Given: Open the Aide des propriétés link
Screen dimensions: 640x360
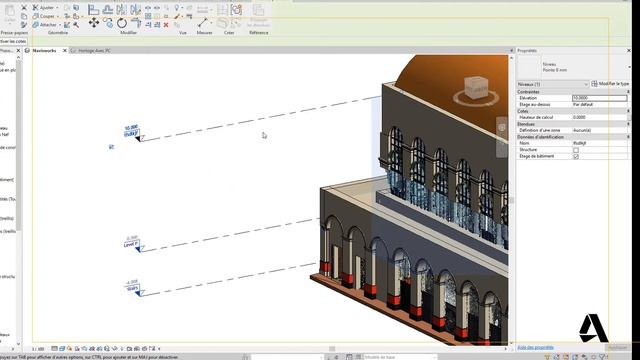Looking at the screenshot, I should [x=535, y=348].
